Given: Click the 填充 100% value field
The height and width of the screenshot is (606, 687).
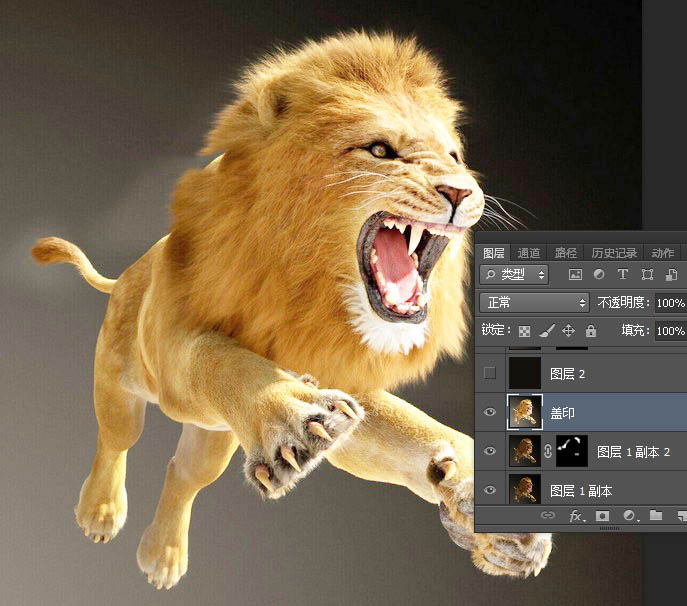Looking at the screenshot, I should 671,331.
